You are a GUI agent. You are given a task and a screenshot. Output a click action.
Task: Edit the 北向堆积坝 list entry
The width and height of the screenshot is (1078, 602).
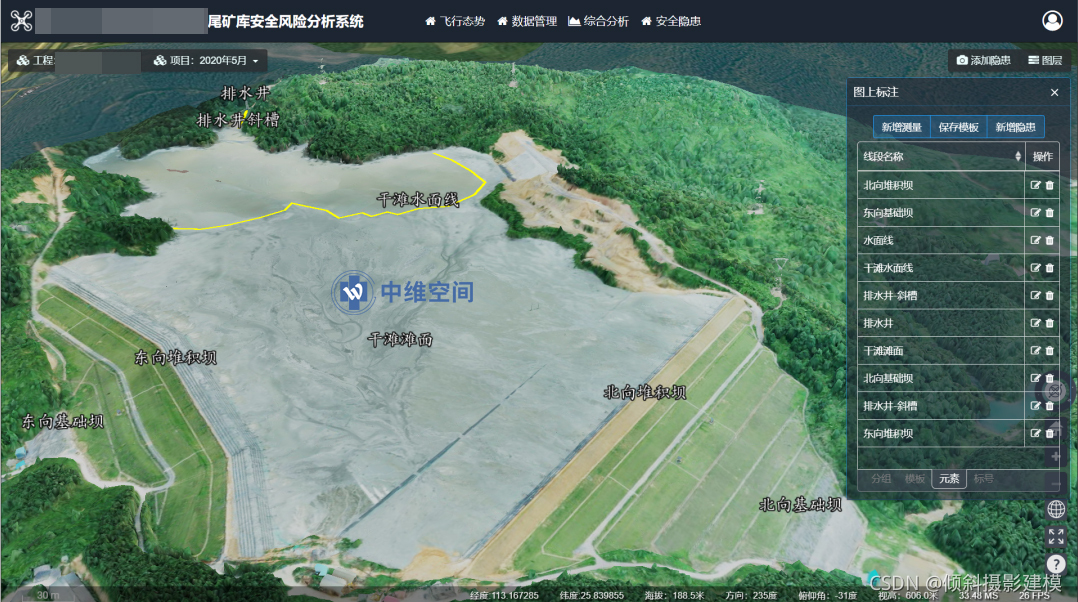pos(1035,185)
